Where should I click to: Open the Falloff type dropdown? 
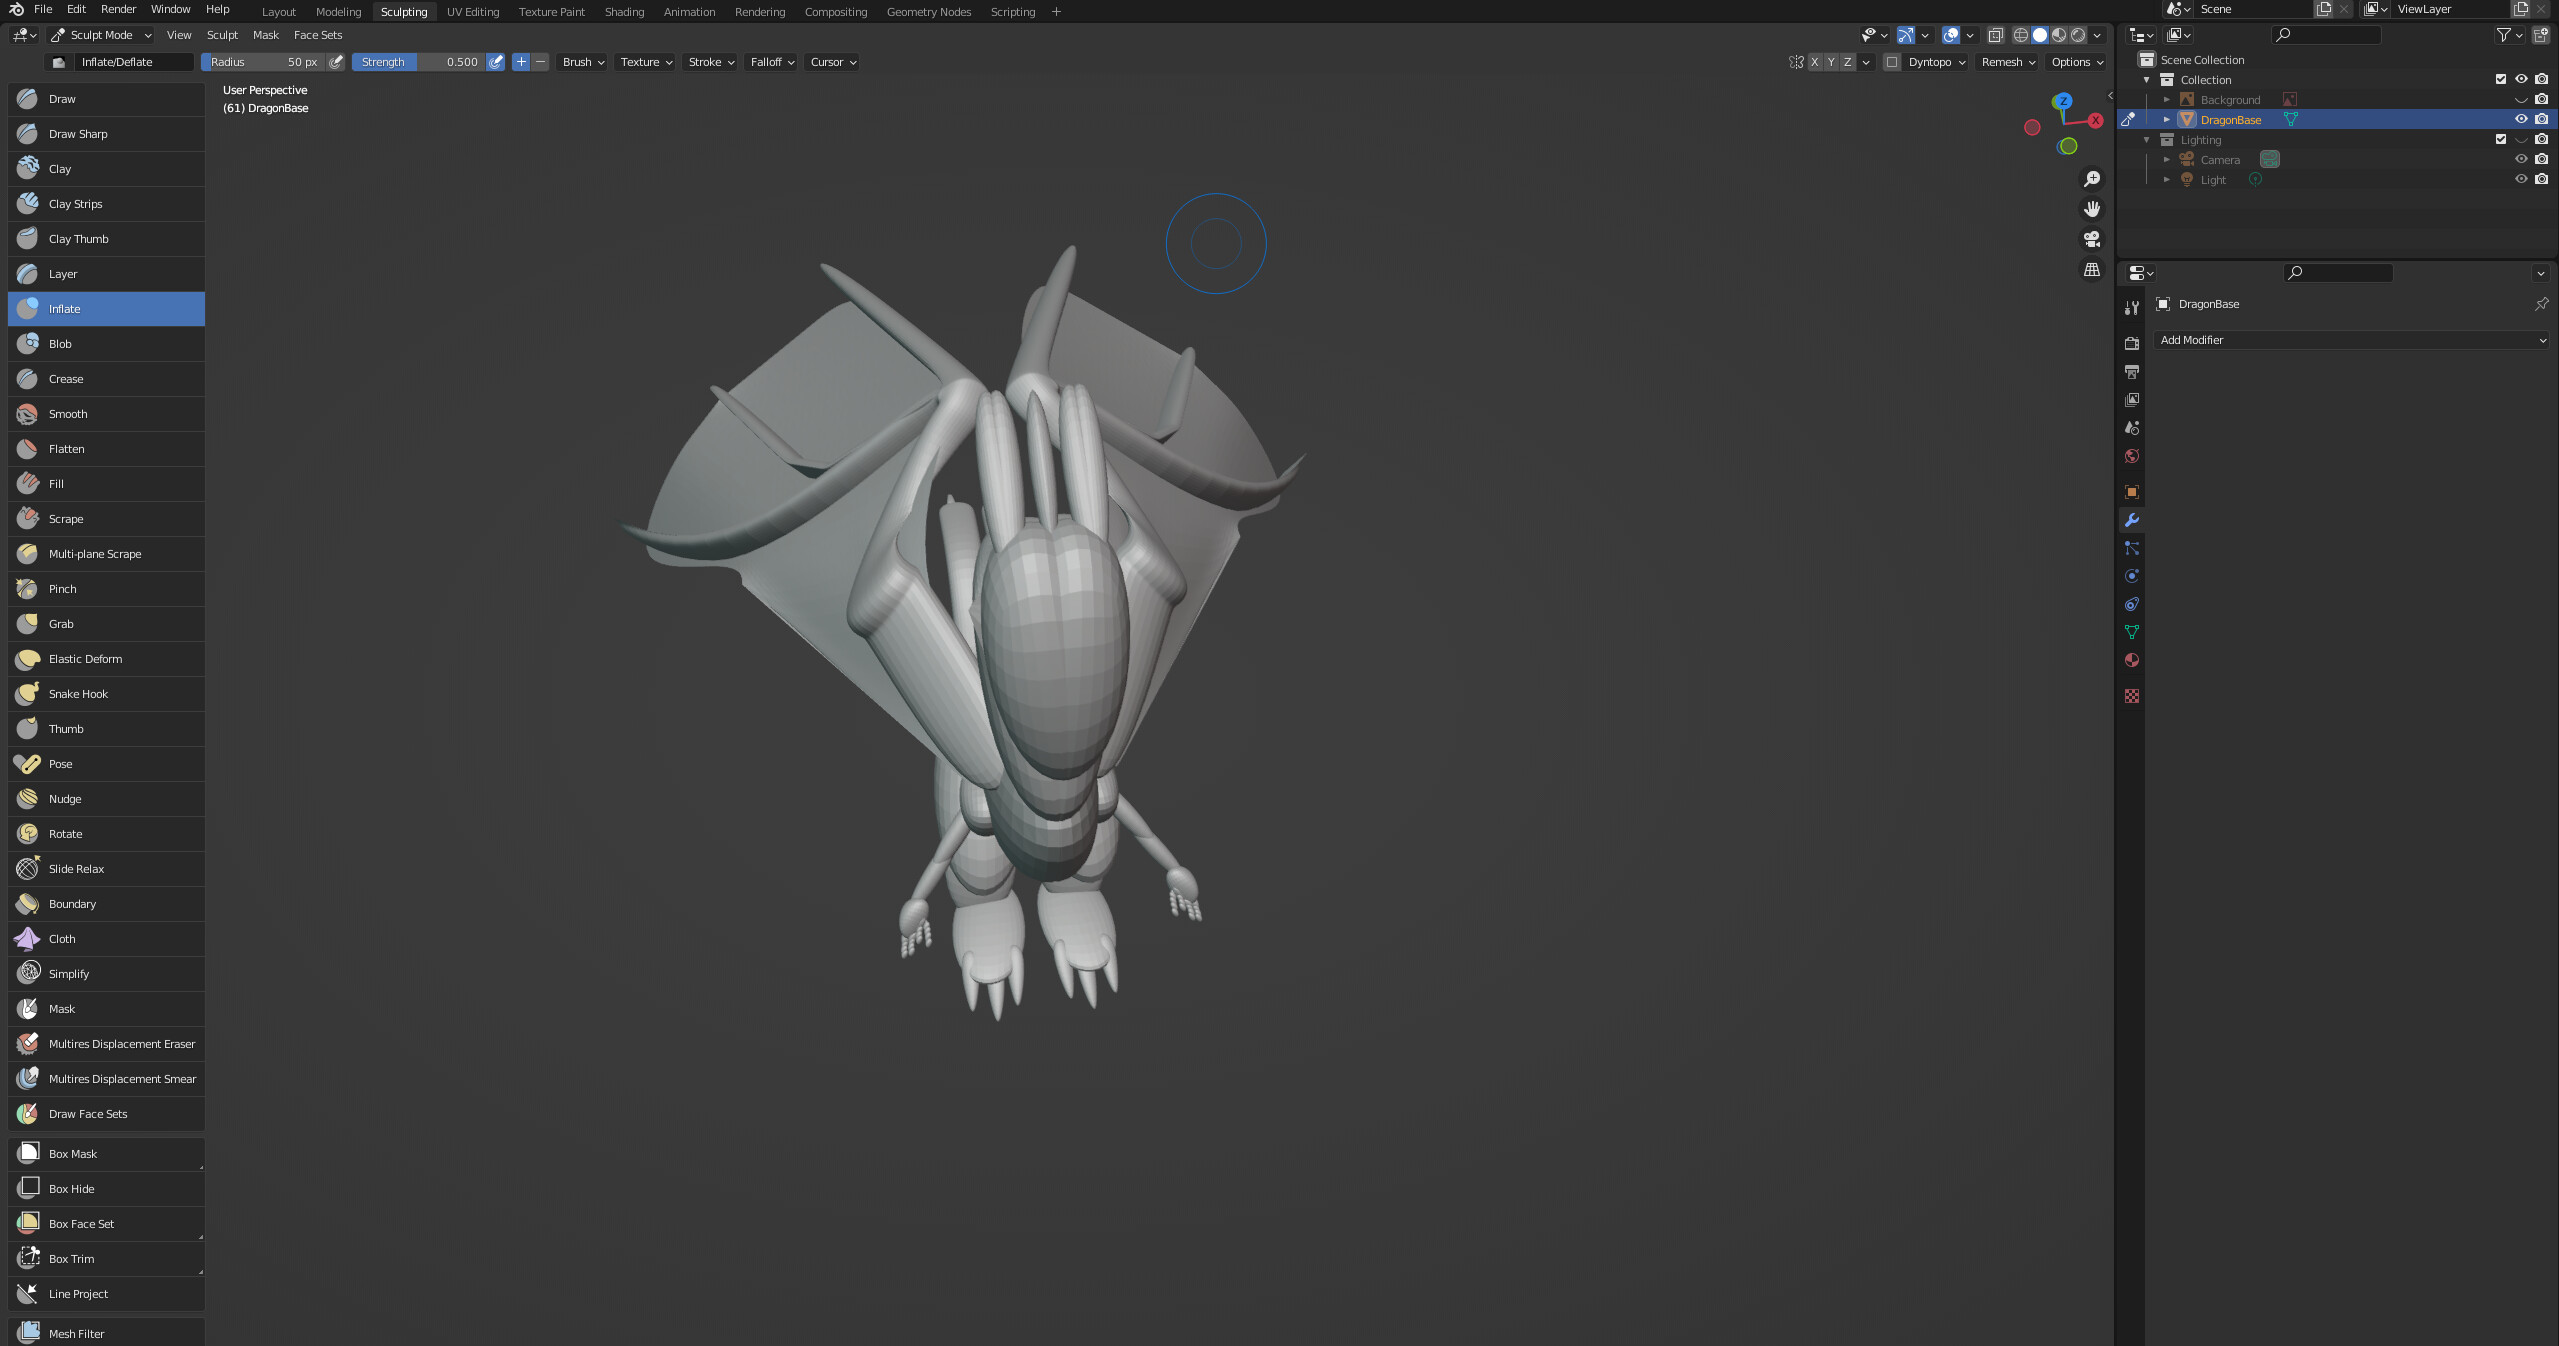coord(773,63)
